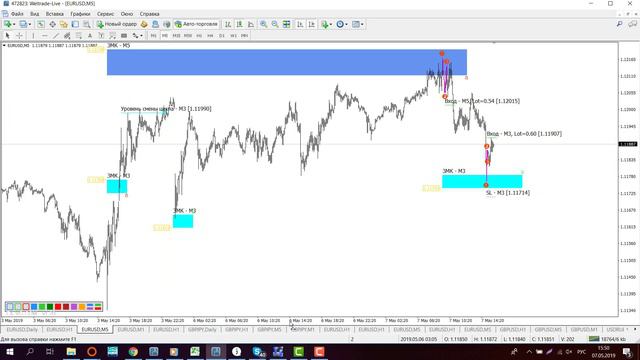Select the text tool A
640x360 pixels.
90,36
